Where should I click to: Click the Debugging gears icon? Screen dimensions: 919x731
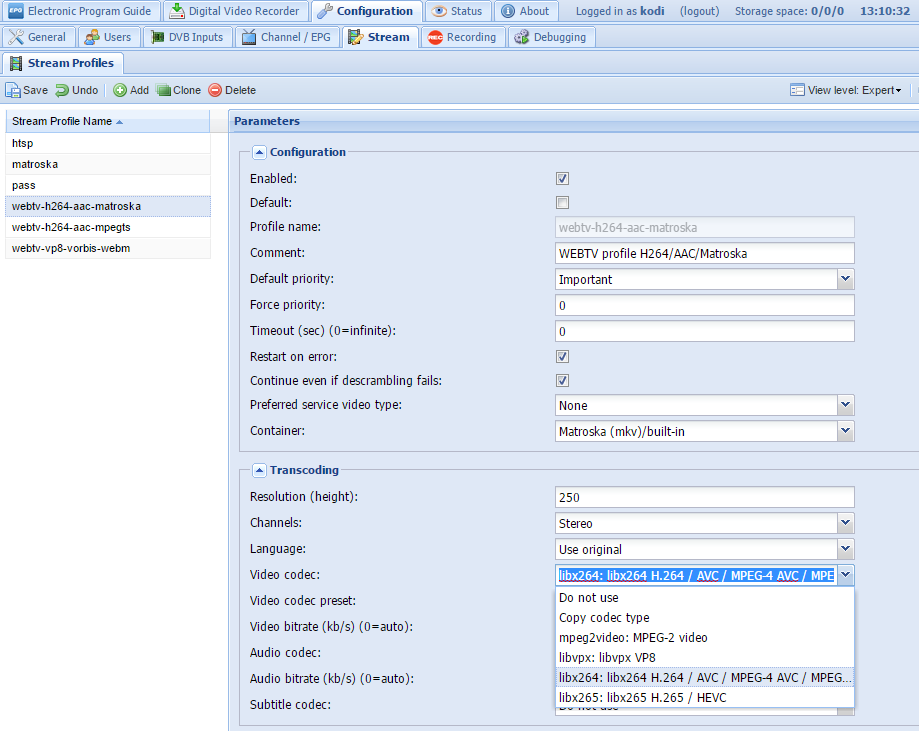coord(522,37)
